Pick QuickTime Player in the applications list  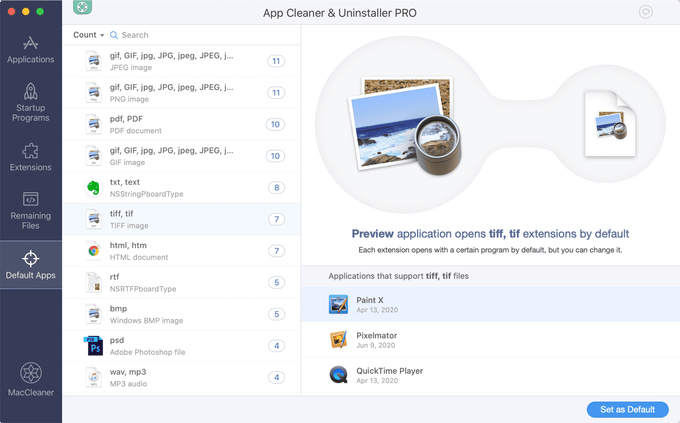pyautogui.click(x=490, y=376)
